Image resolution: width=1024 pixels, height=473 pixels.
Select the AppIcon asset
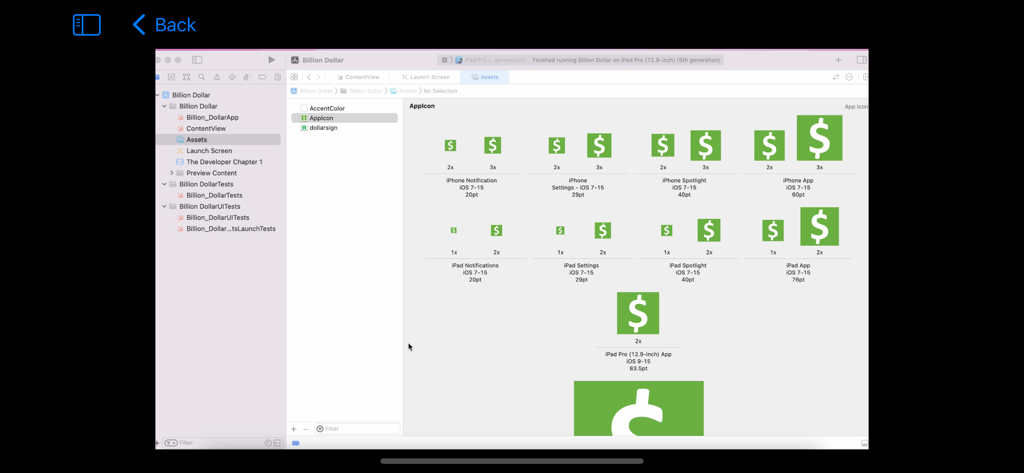coord(344,118)
